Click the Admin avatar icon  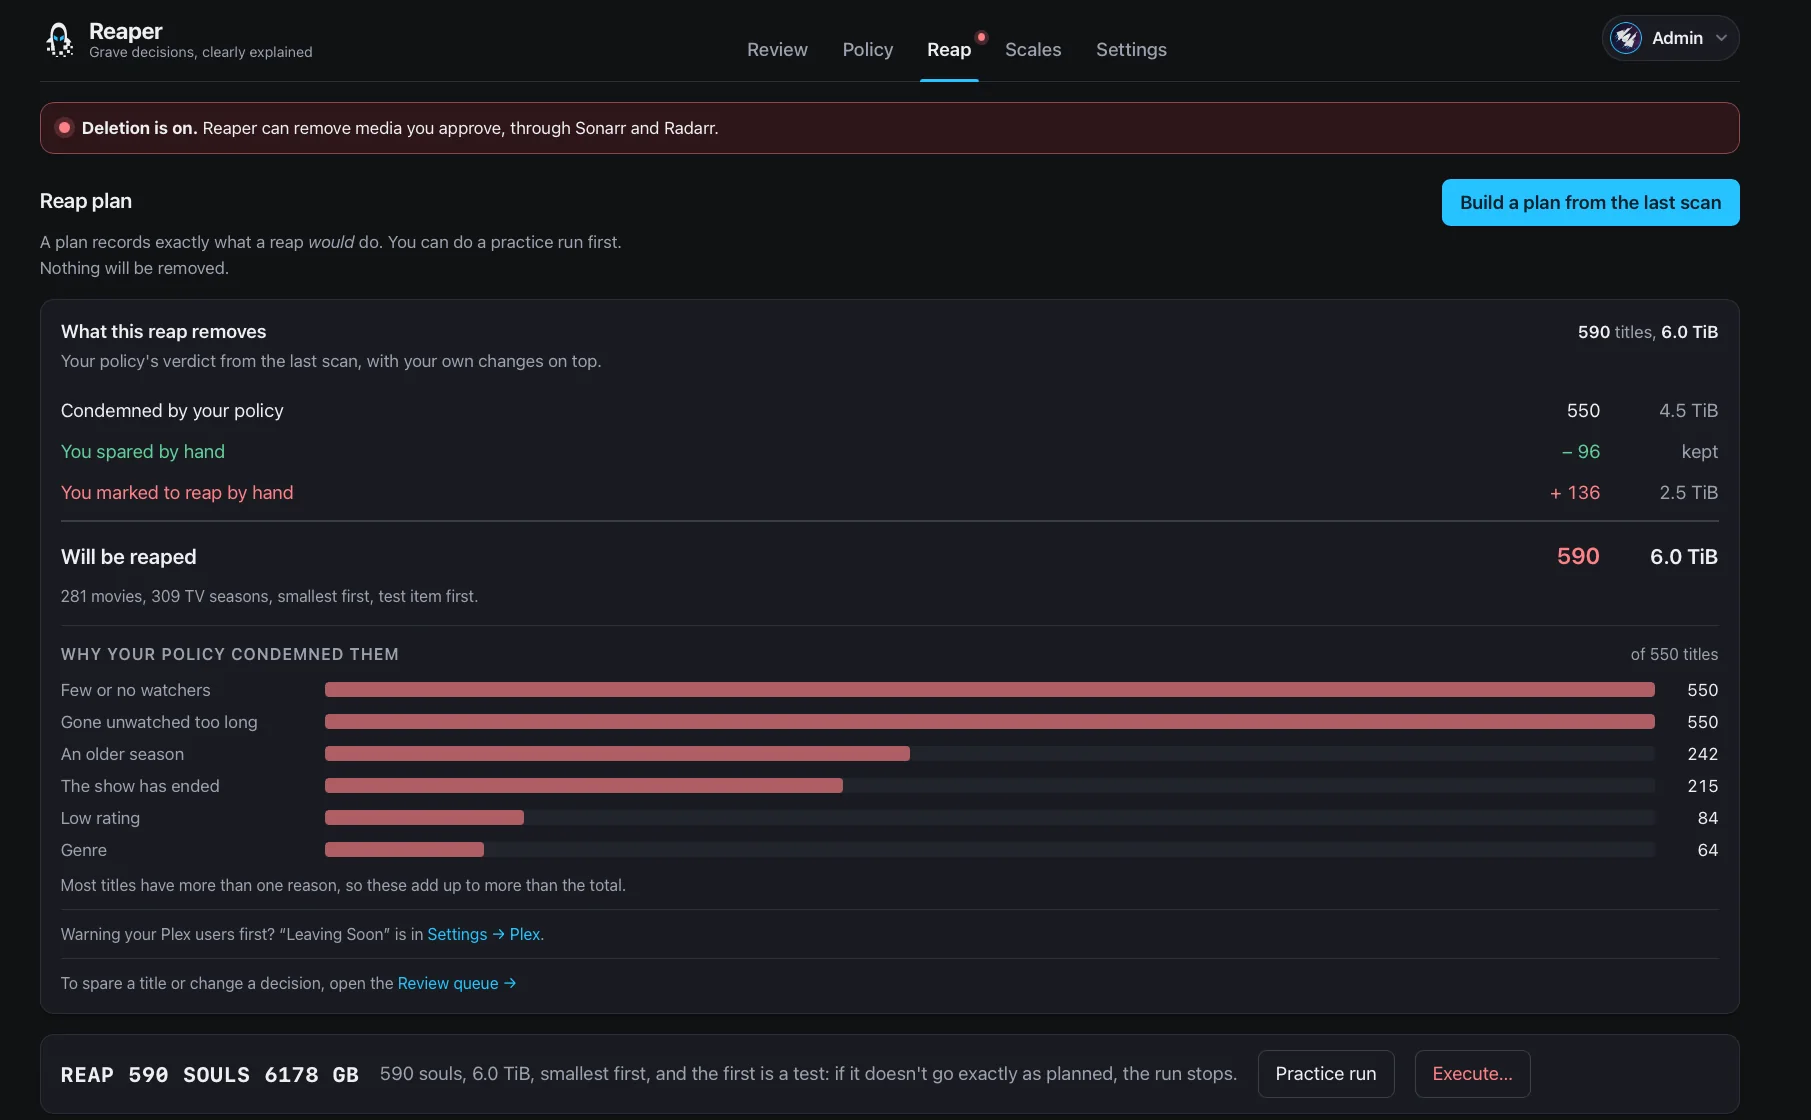pos(1626,38)
